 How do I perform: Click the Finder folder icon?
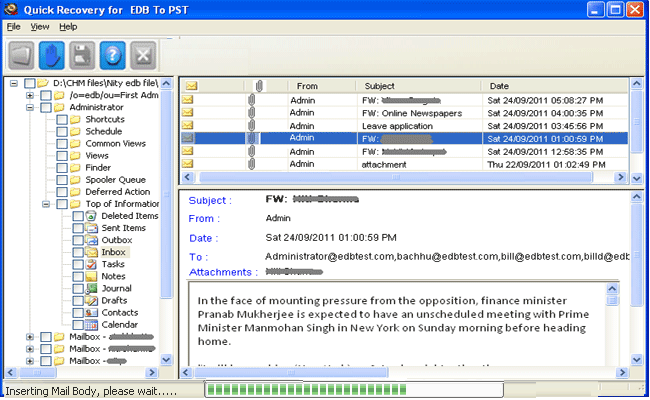click(x=75, y=168)
